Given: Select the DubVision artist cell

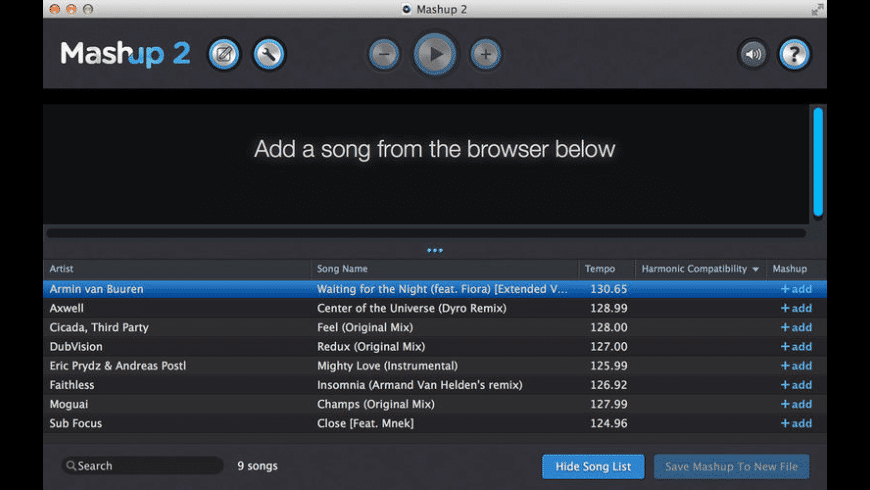Looking at the screenshot, I should coord(76,347).
